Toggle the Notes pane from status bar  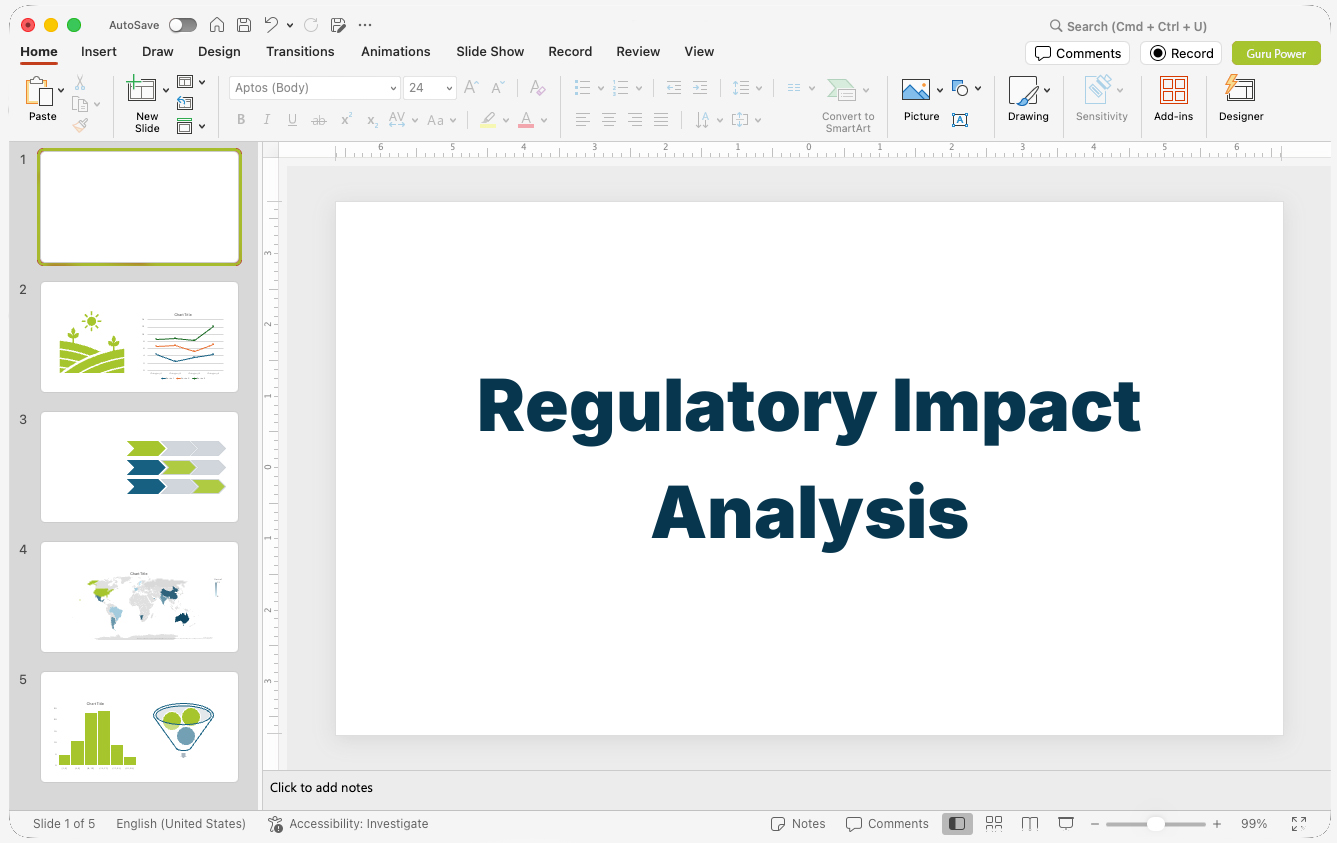(798, 824)
